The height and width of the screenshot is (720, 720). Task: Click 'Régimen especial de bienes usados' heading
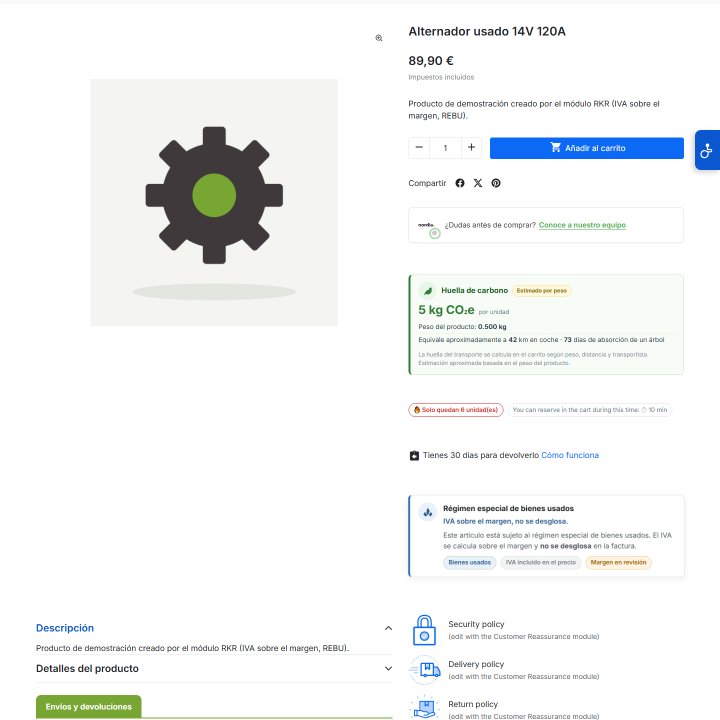[x=508, y=508]
